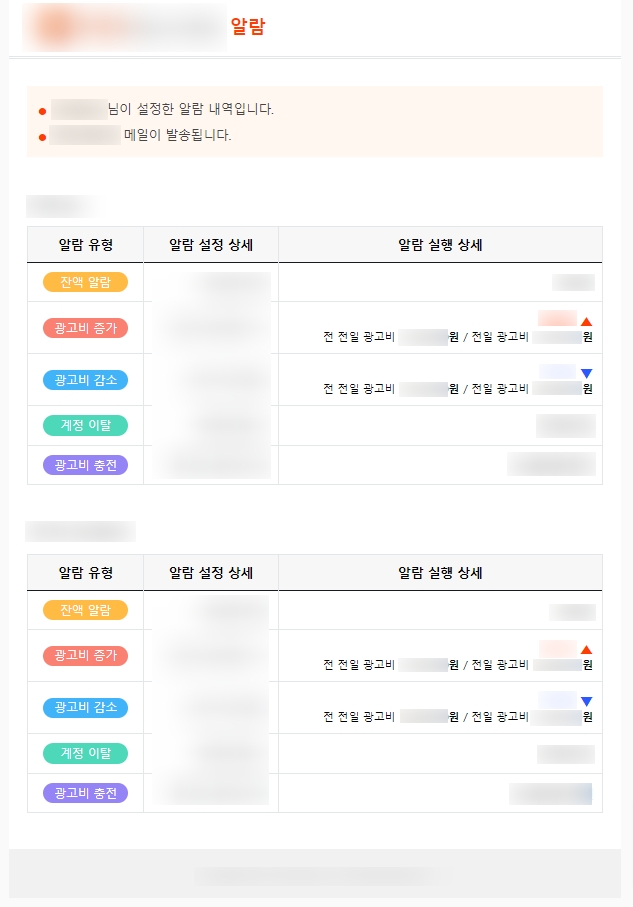Click the orange 알람 page title
This screenshot has width=633, height=907.
click(248, 28)
